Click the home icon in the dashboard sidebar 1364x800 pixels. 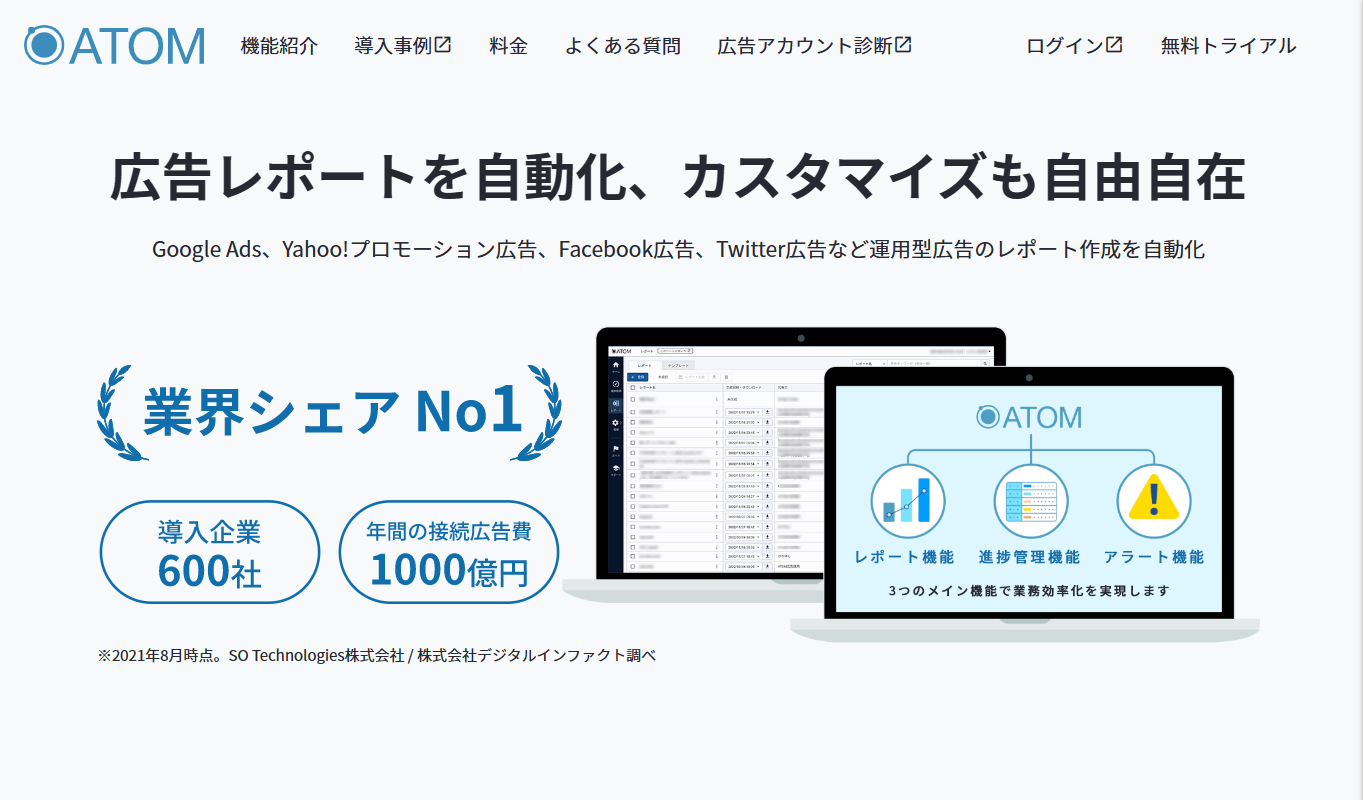(613, 363)
